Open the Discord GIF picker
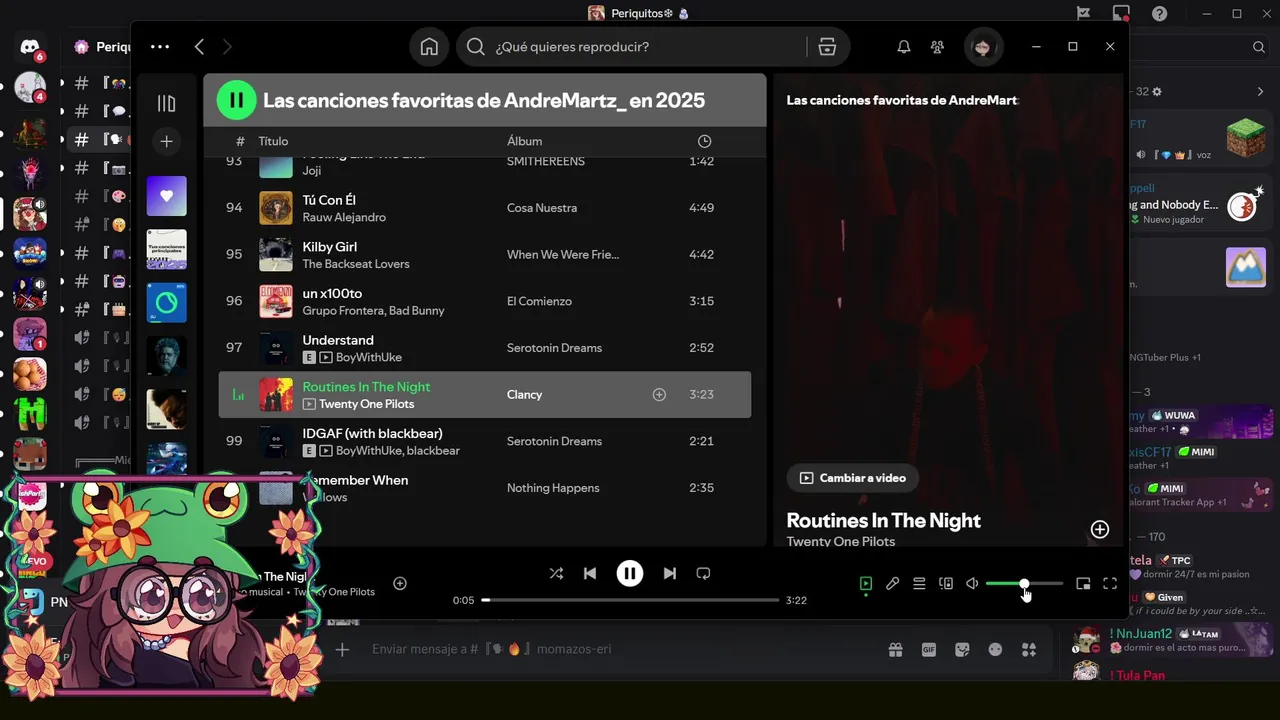This screenshot has height=720, width=1280. (x=929, y=649)
